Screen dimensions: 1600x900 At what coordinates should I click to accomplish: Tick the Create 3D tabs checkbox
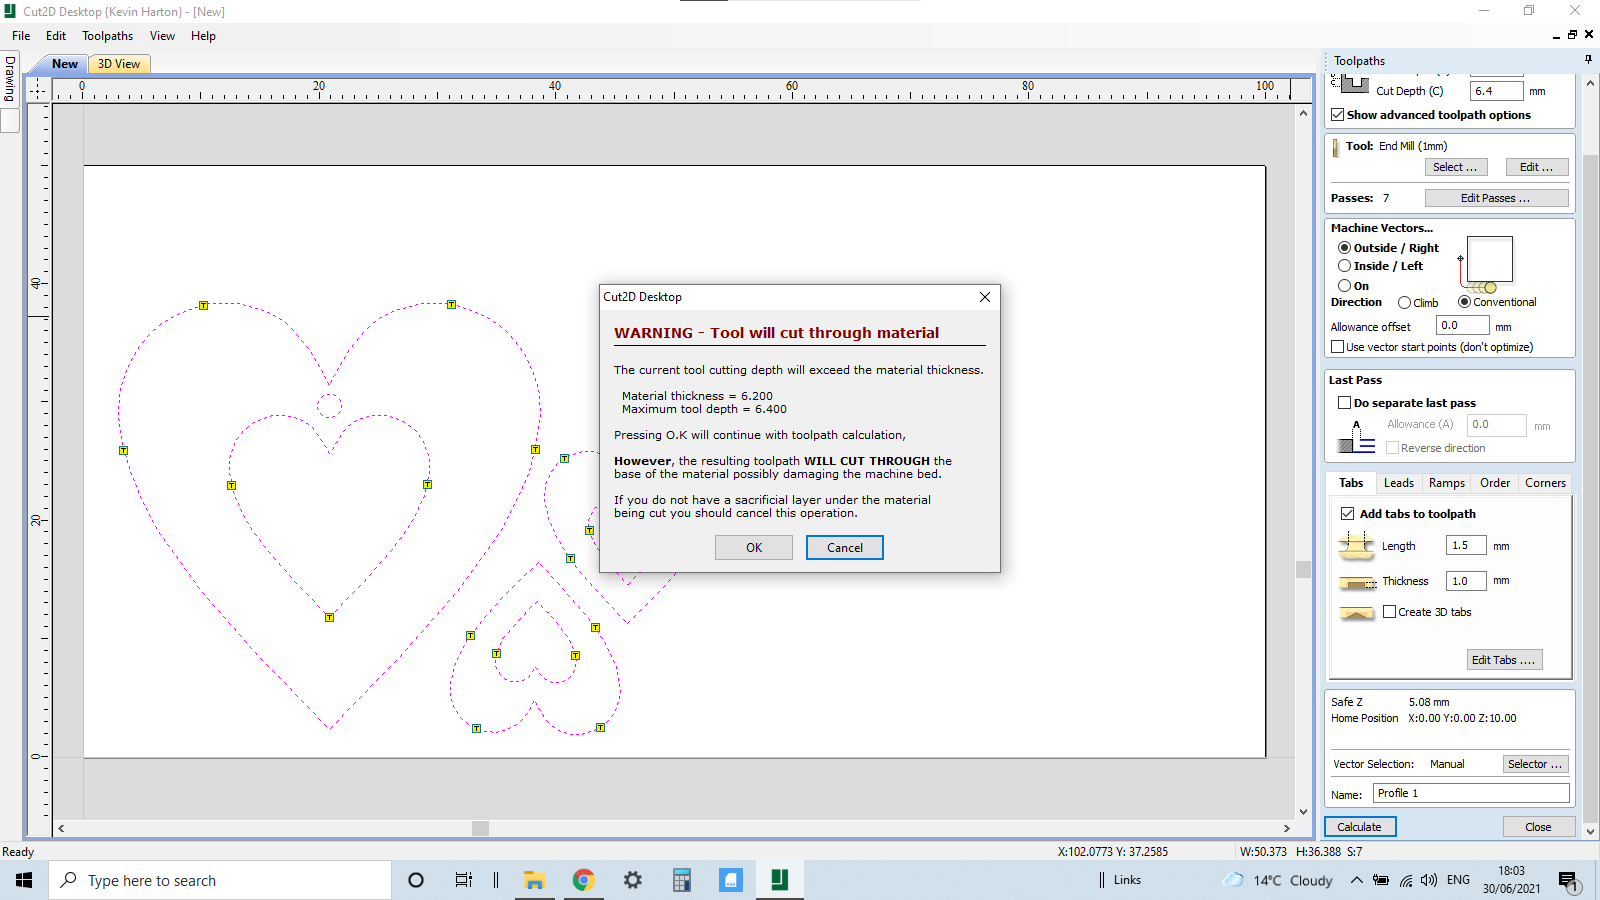(1389, 612)
